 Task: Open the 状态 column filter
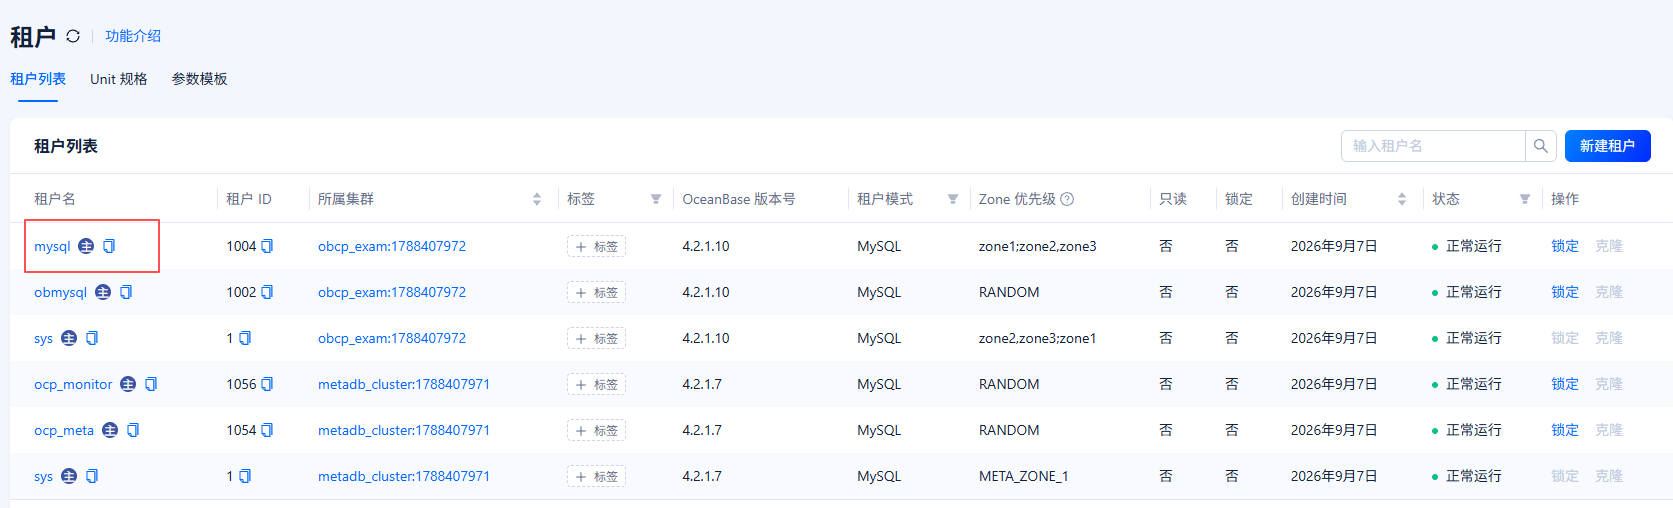click(1525, 199)
